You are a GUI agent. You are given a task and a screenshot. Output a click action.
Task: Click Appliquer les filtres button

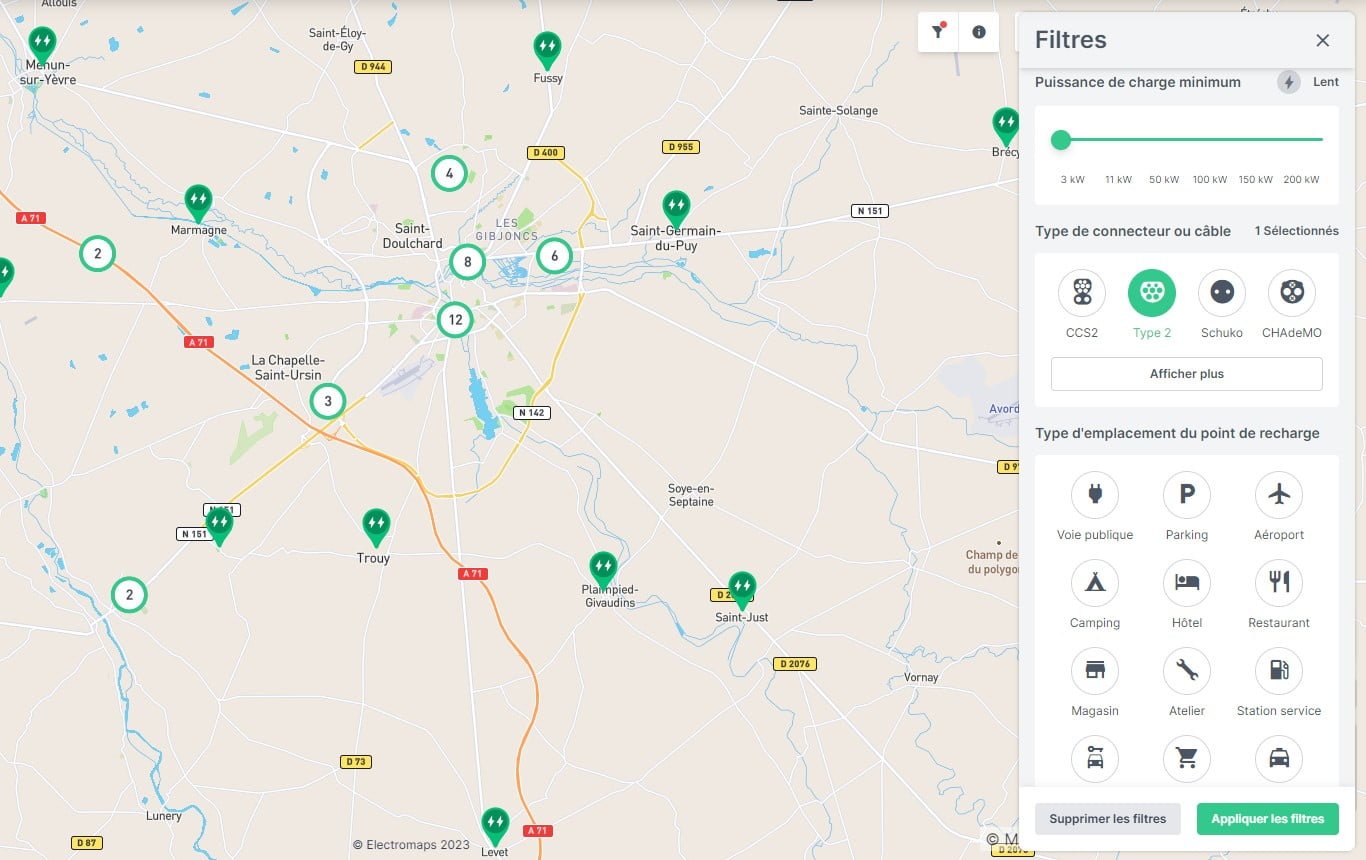(x=1267, y=818)
